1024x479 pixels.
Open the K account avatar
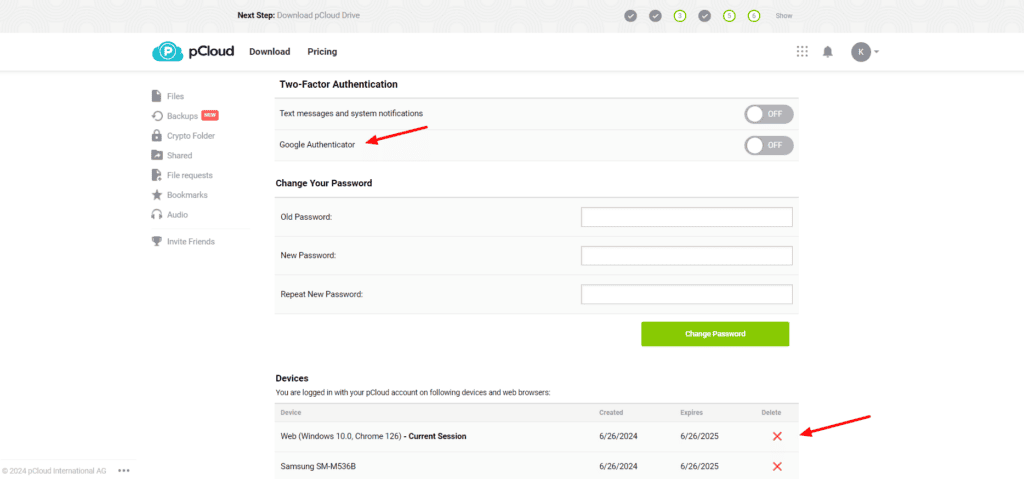(861, 52)
